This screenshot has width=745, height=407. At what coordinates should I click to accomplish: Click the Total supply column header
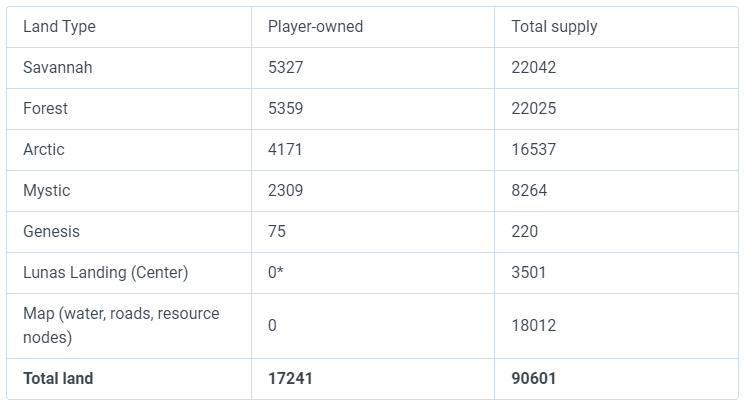click(x=554, y=27)
